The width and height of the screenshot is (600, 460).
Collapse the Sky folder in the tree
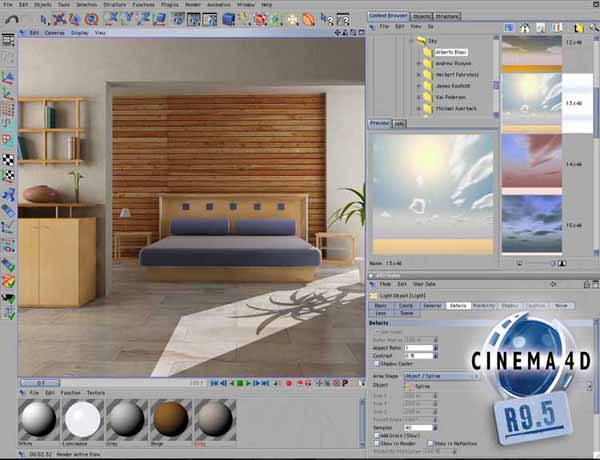(411, 41)
